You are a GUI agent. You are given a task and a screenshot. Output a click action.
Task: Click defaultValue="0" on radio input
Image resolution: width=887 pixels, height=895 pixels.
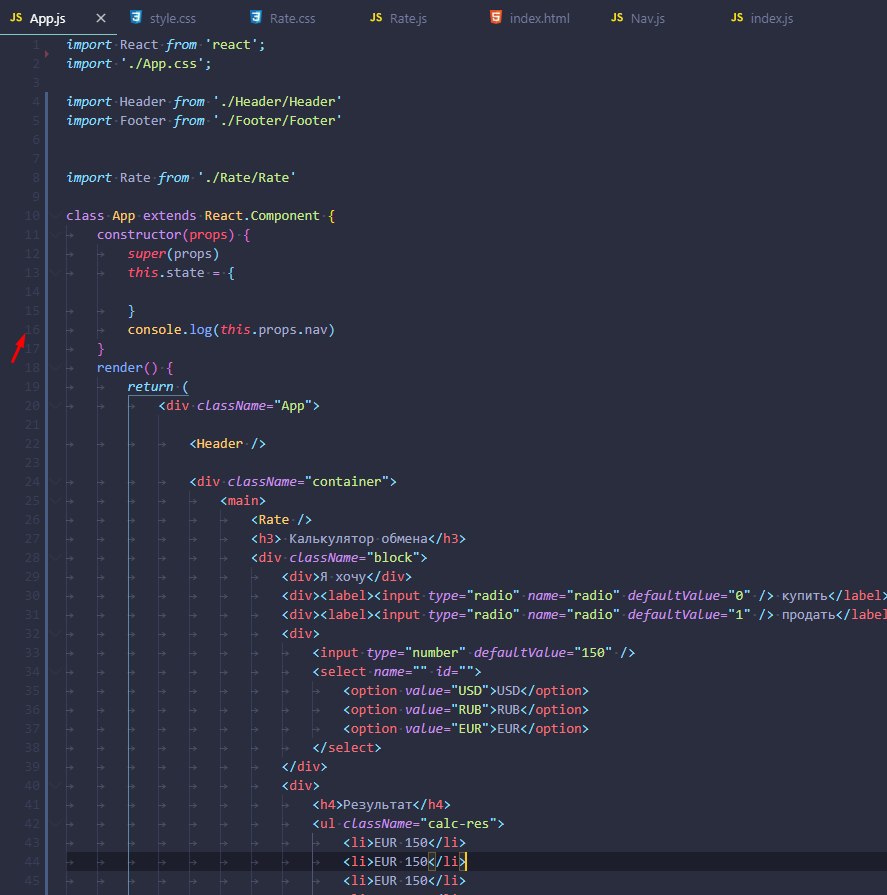pyautogui.click(x=689, y=596)
